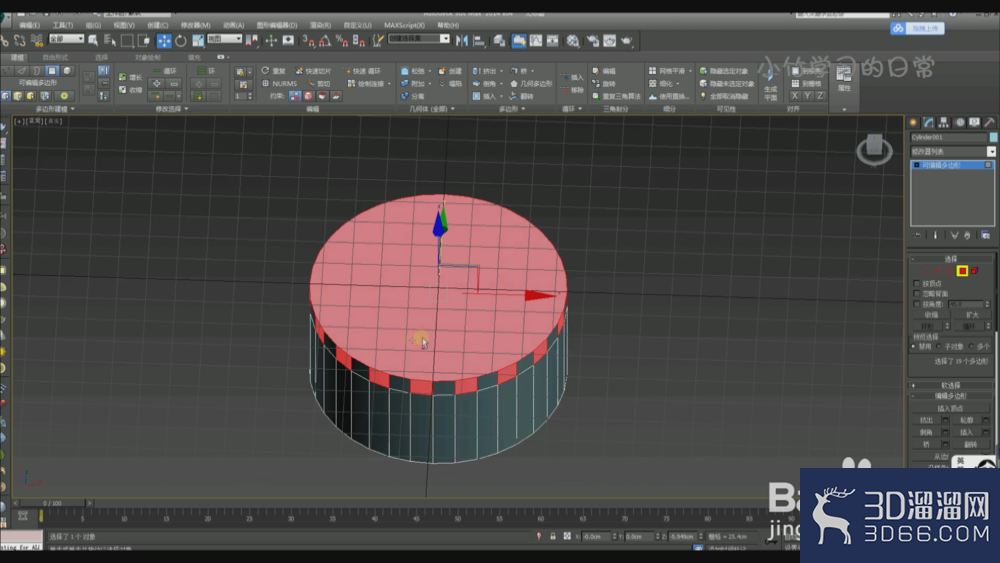
Task: Expand the 软选择 rollout
Action: 950,385
